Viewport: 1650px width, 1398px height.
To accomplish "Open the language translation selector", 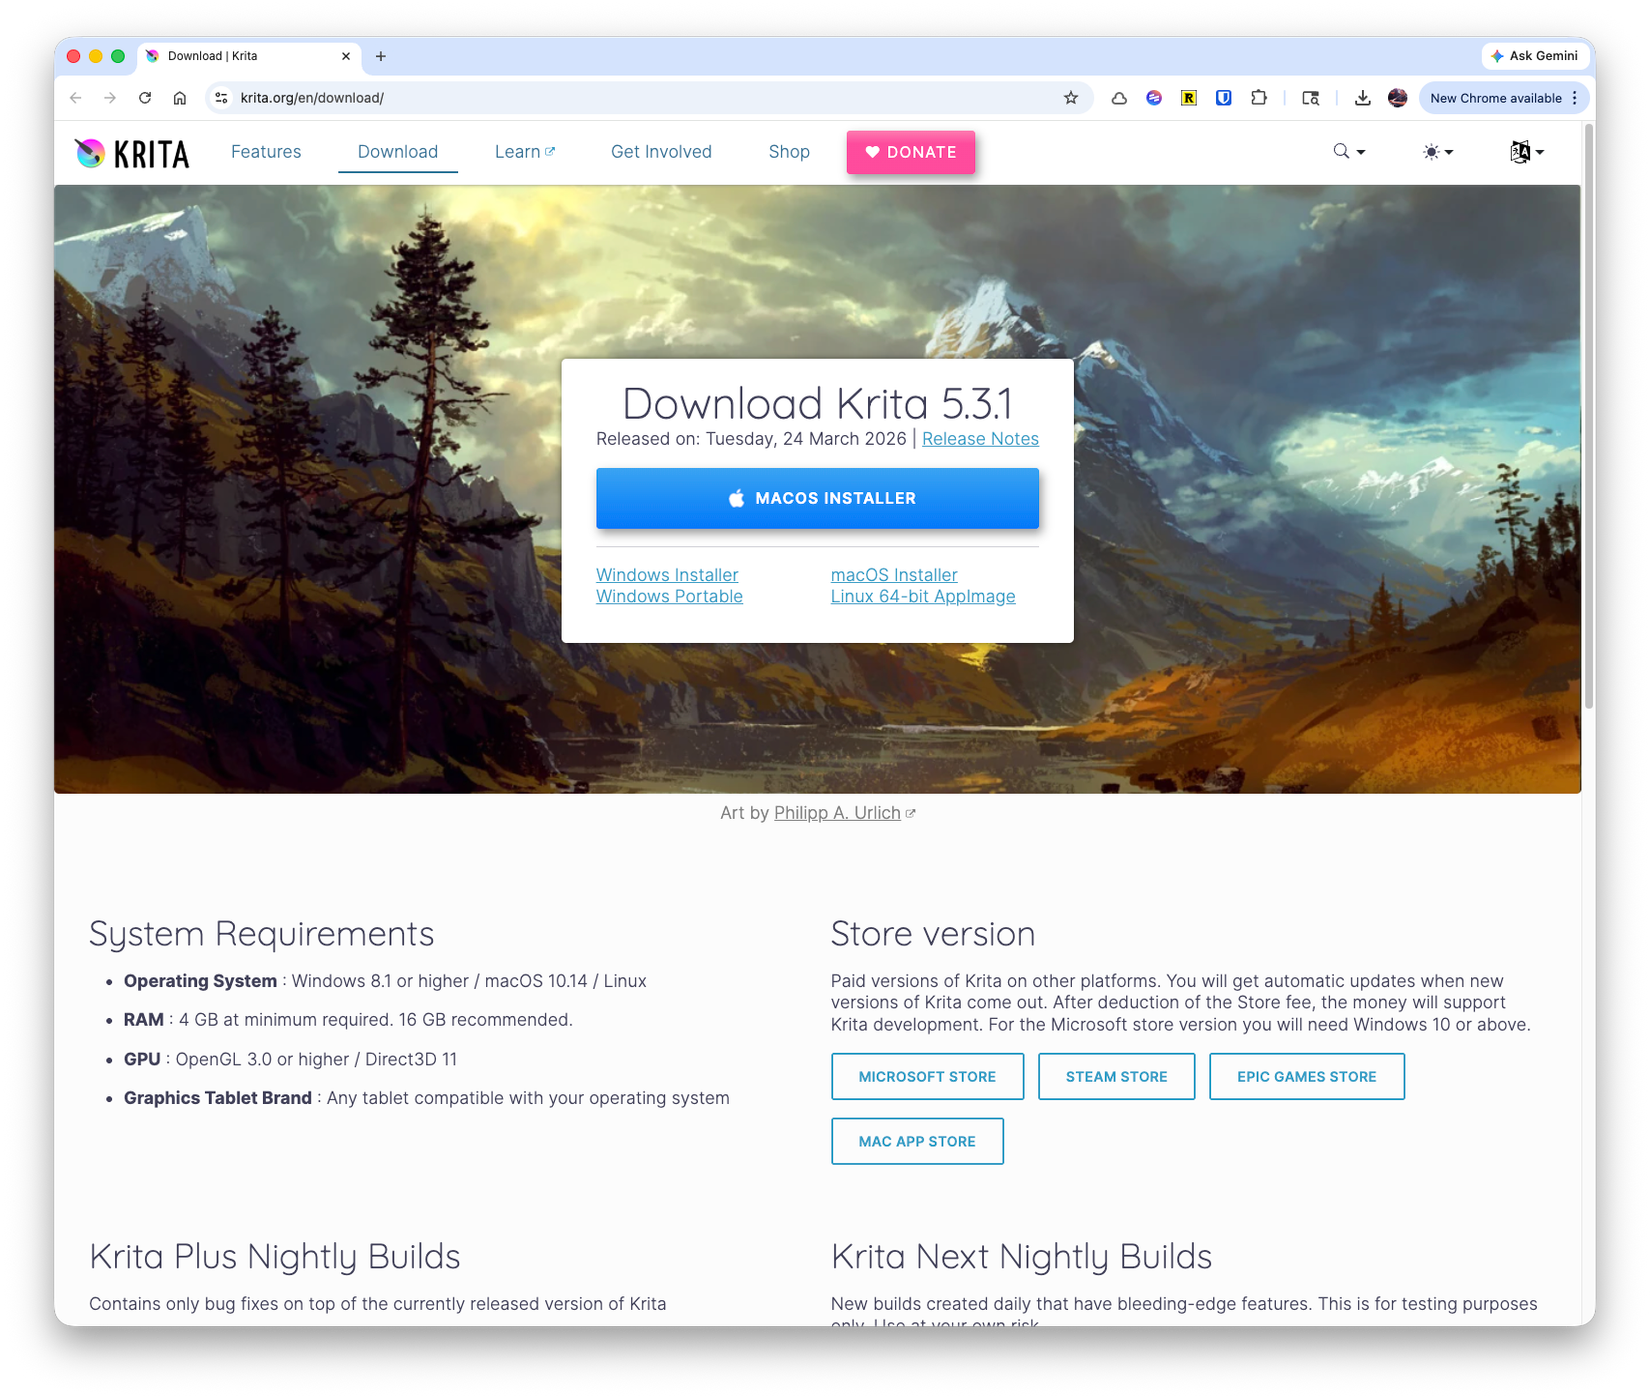I will pos(1520,152).
